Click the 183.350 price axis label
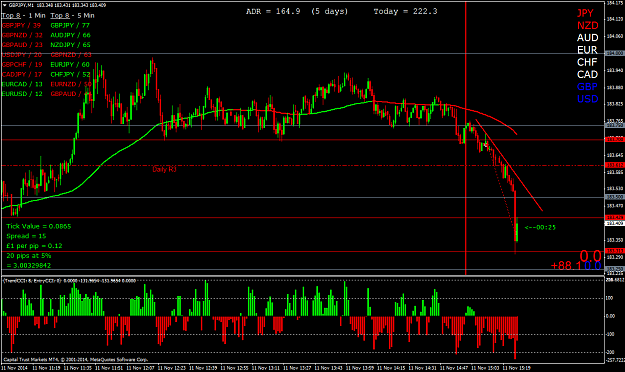The image size is (625, 372). 615,240
